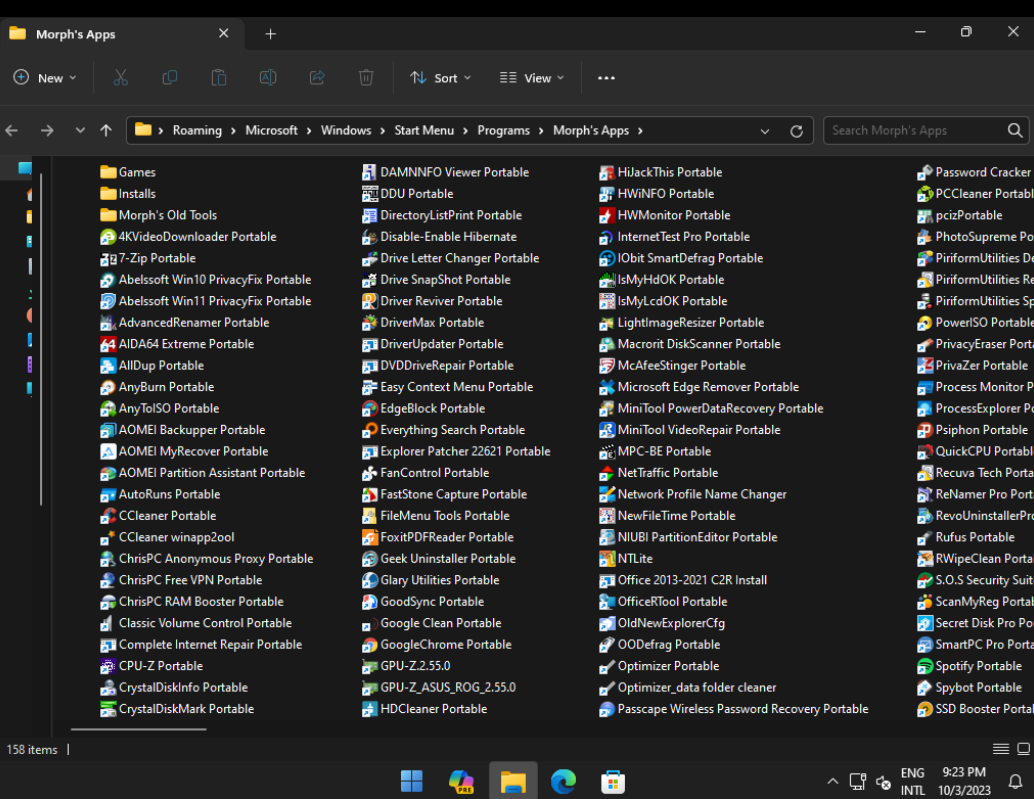Select CrystalDiskMark Portable shortcut
The image size is (1034, 799).
click(x=177, y=709)
